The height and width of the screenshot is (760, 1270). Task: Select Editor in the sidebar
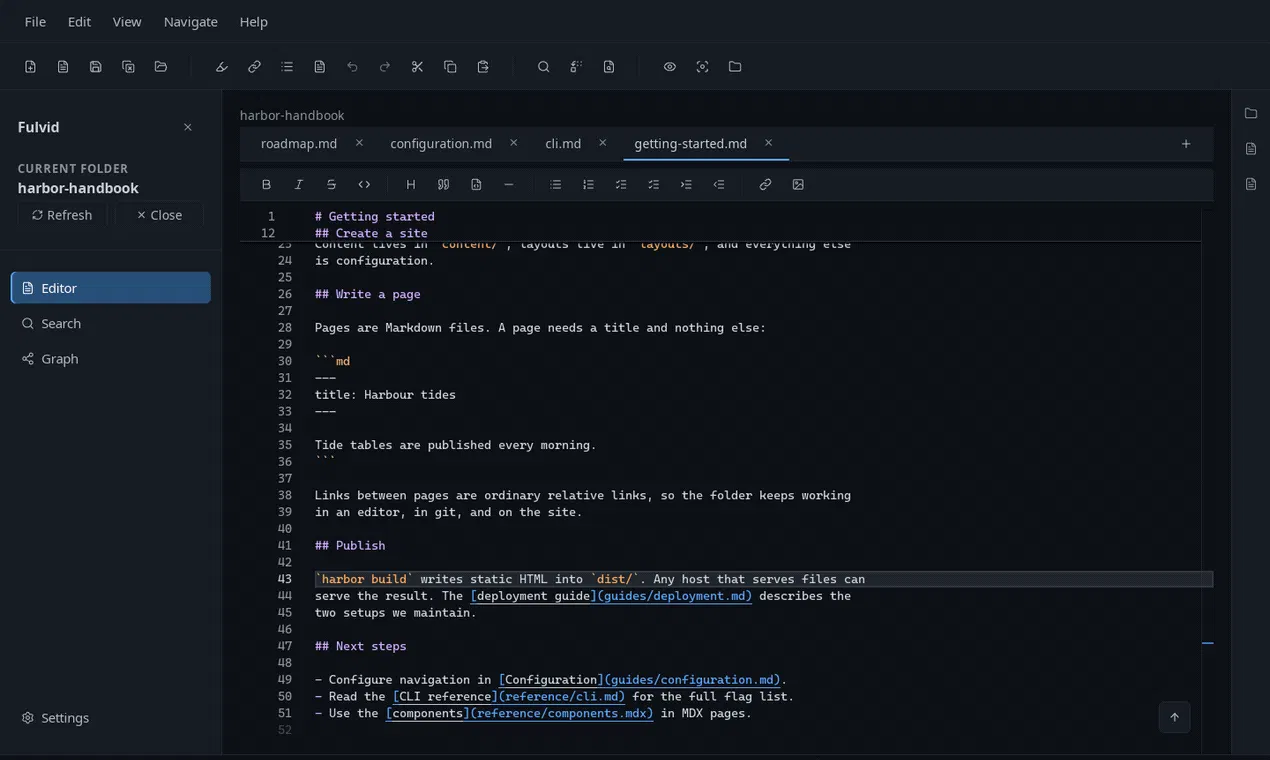[111, 288]
